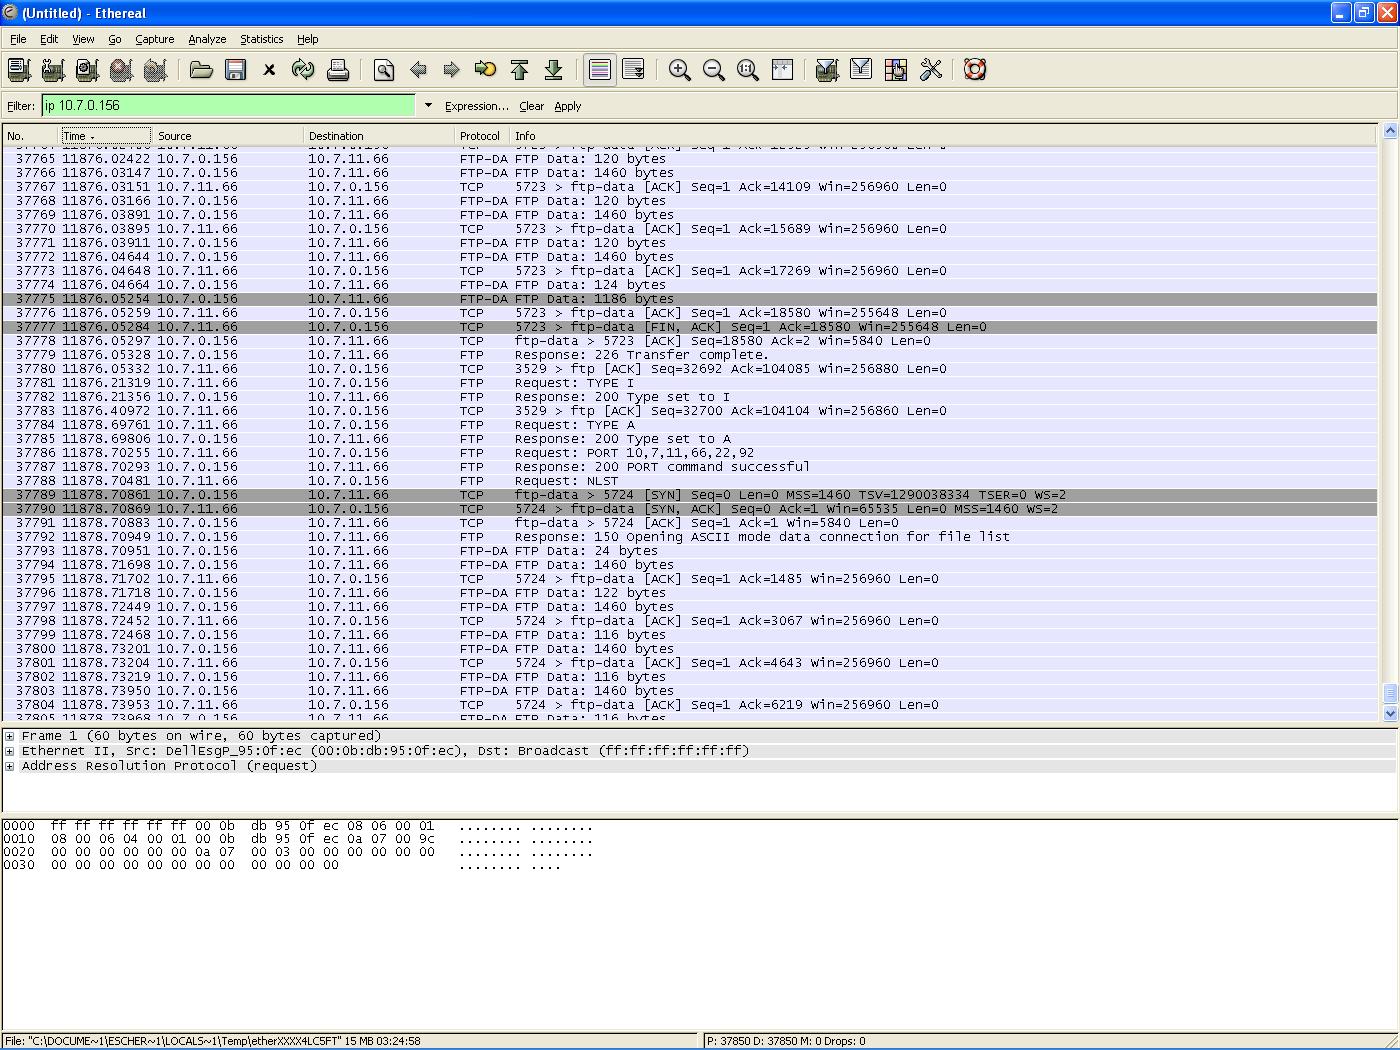Open the Help lifebuoy icon
1400x1050 pixels.
[x=975, y=70]
